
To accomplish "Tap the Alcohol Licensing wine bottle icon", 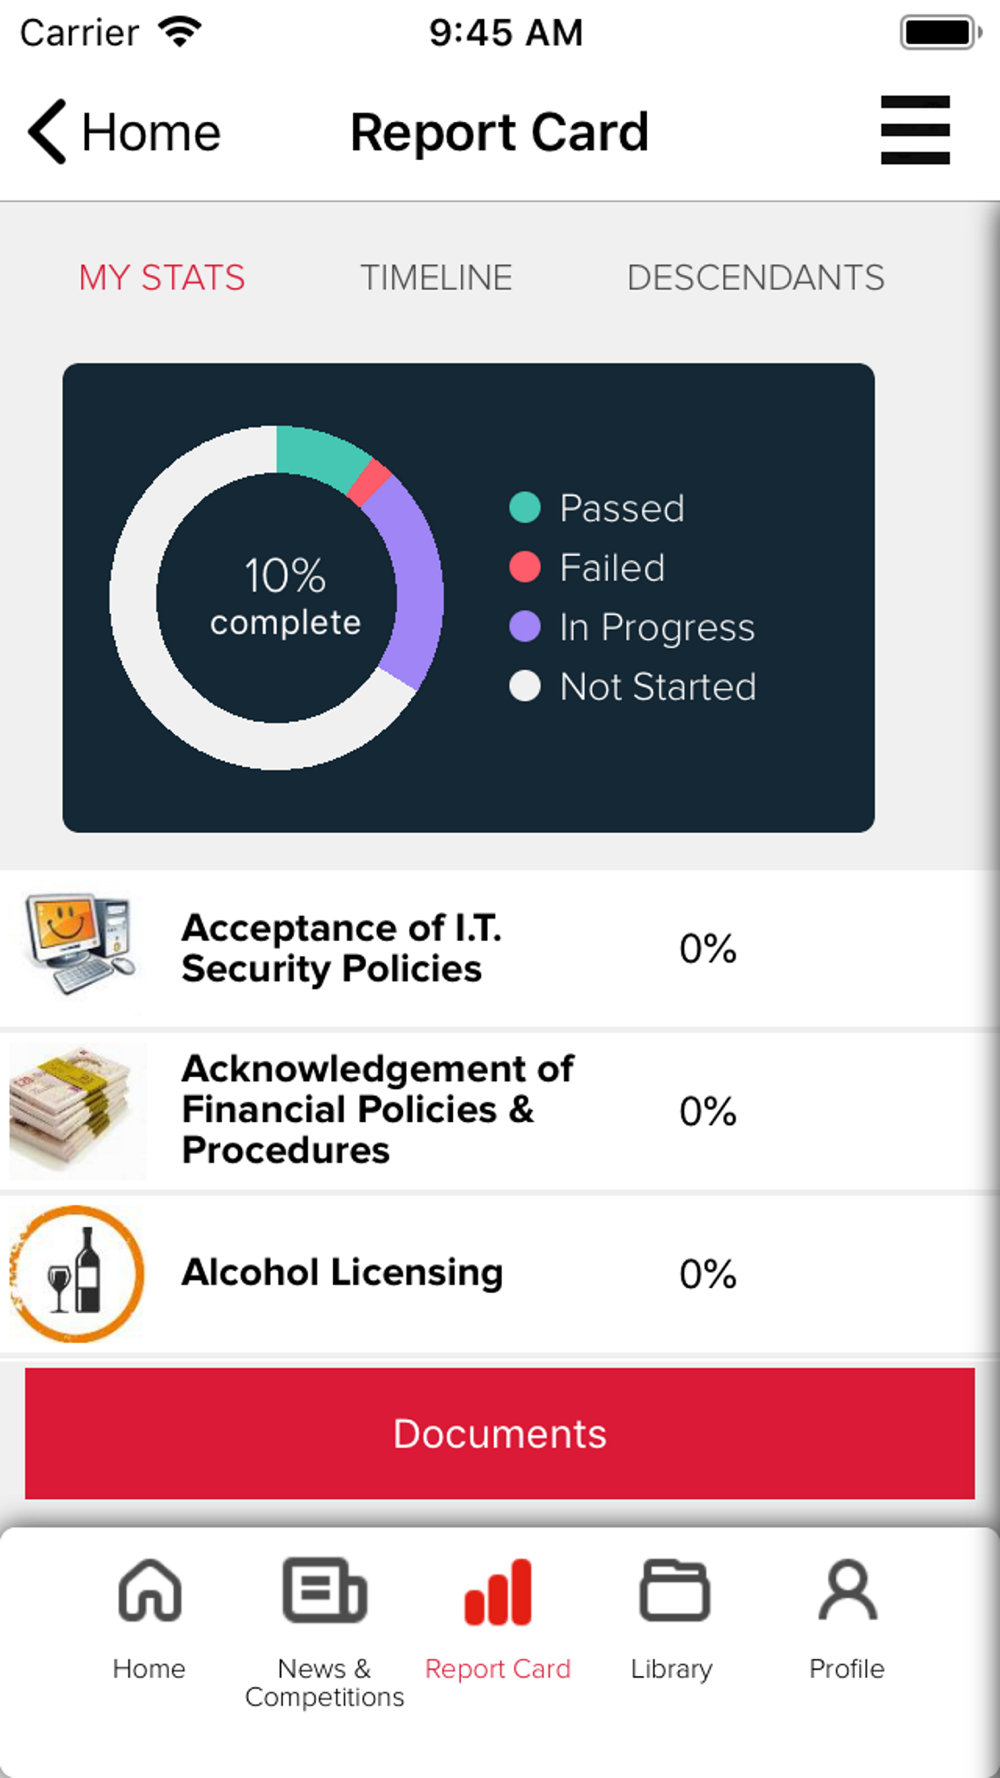I will point(76,1273).
